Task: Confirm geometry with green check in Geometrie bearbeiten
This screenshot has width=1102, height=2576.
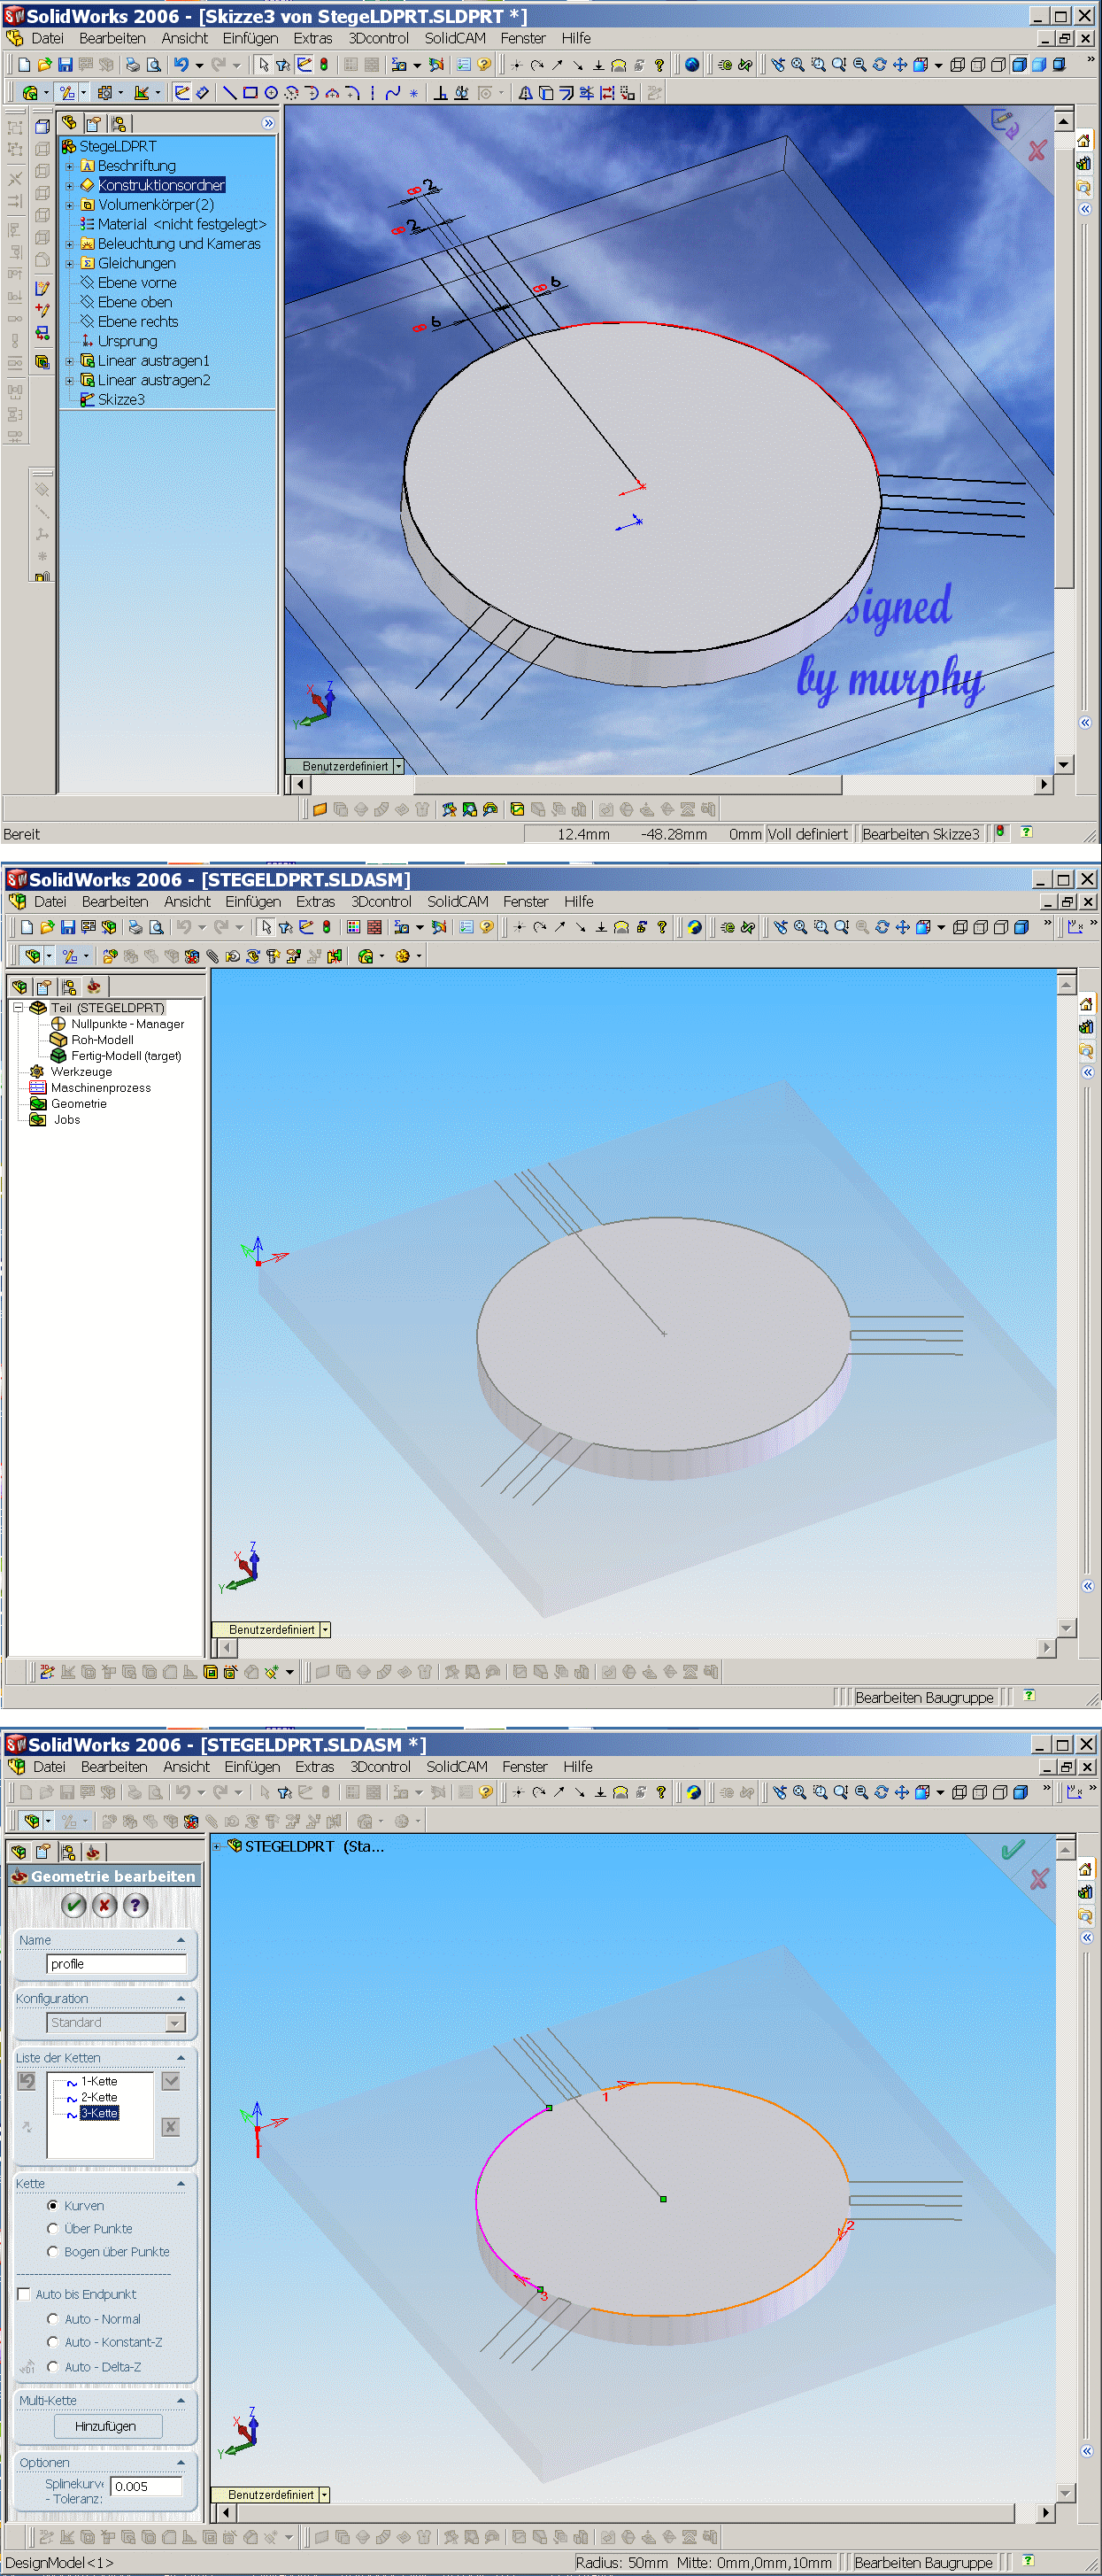Action: coord(74,1905)
